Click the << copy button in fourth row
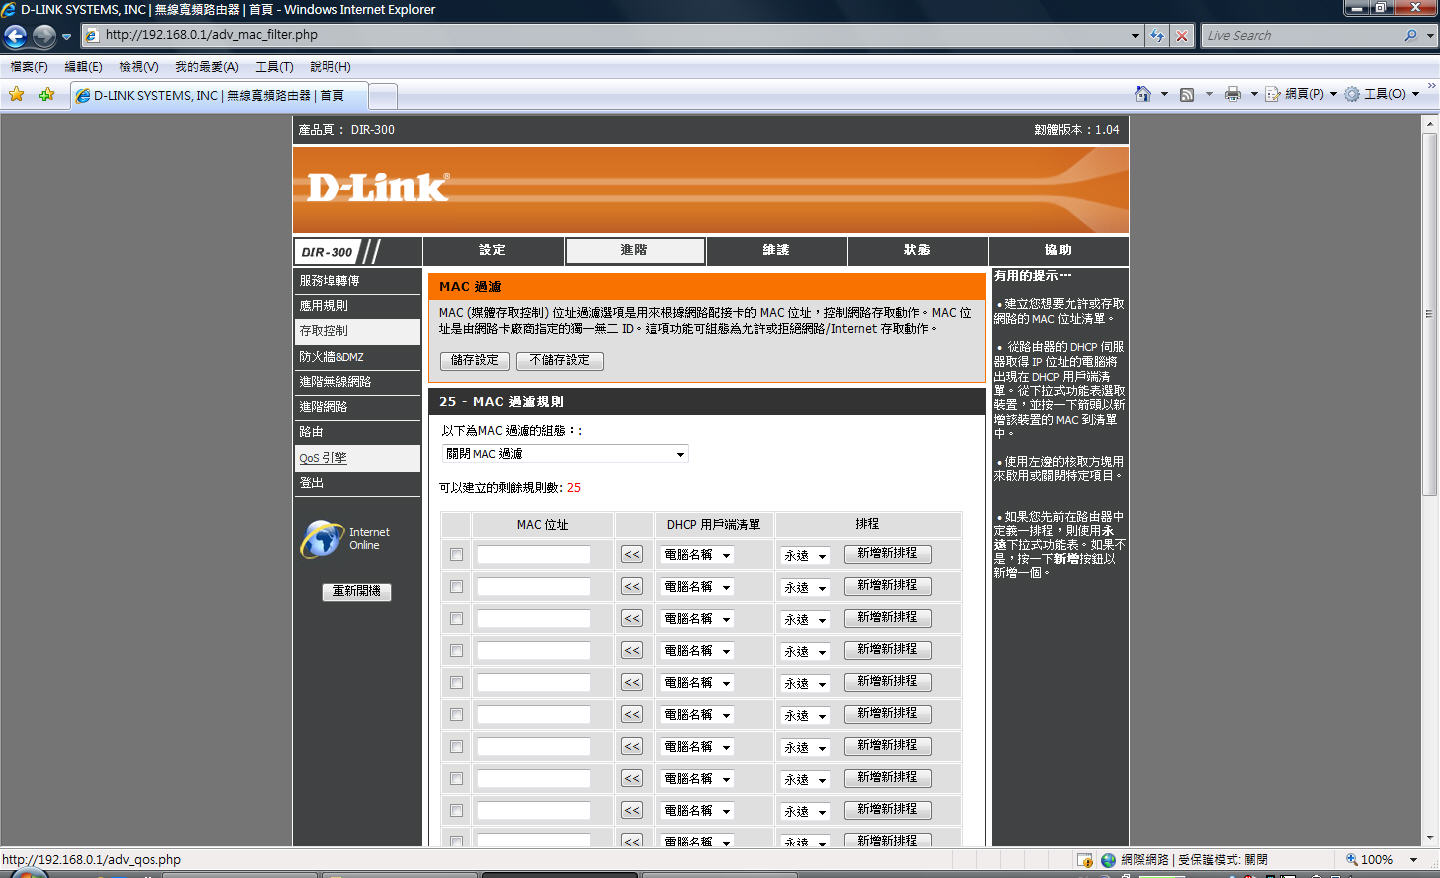This screenshot has height=878, width=1440. 632,650
